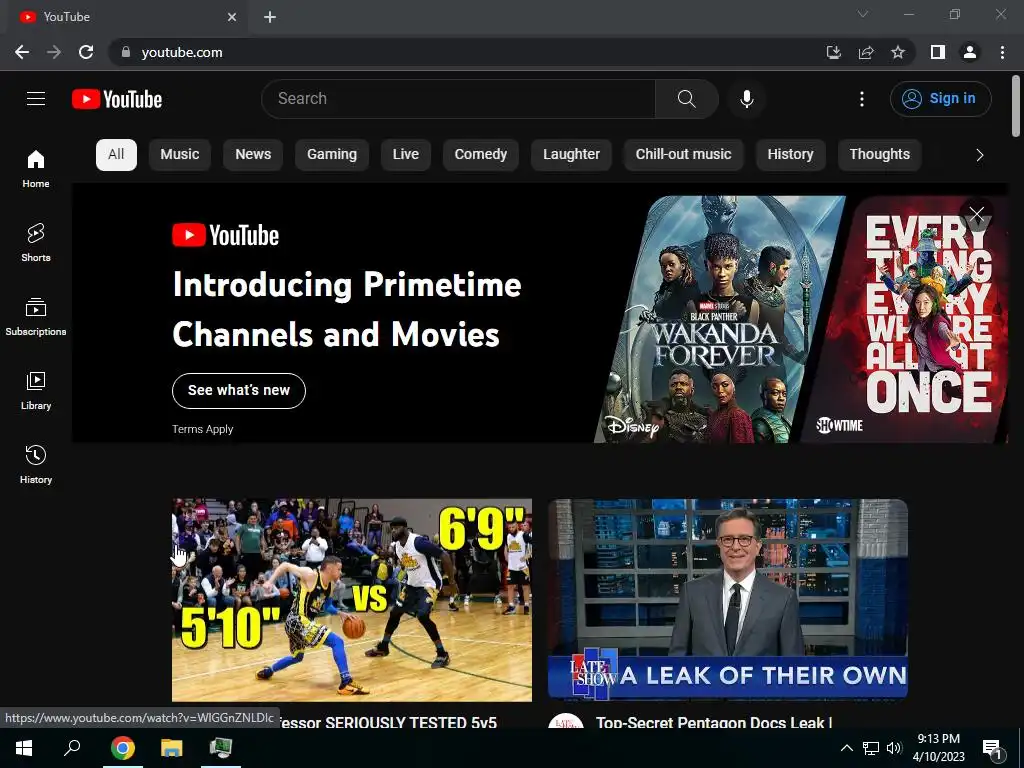Go to Home in sidebar

point(36,168)
